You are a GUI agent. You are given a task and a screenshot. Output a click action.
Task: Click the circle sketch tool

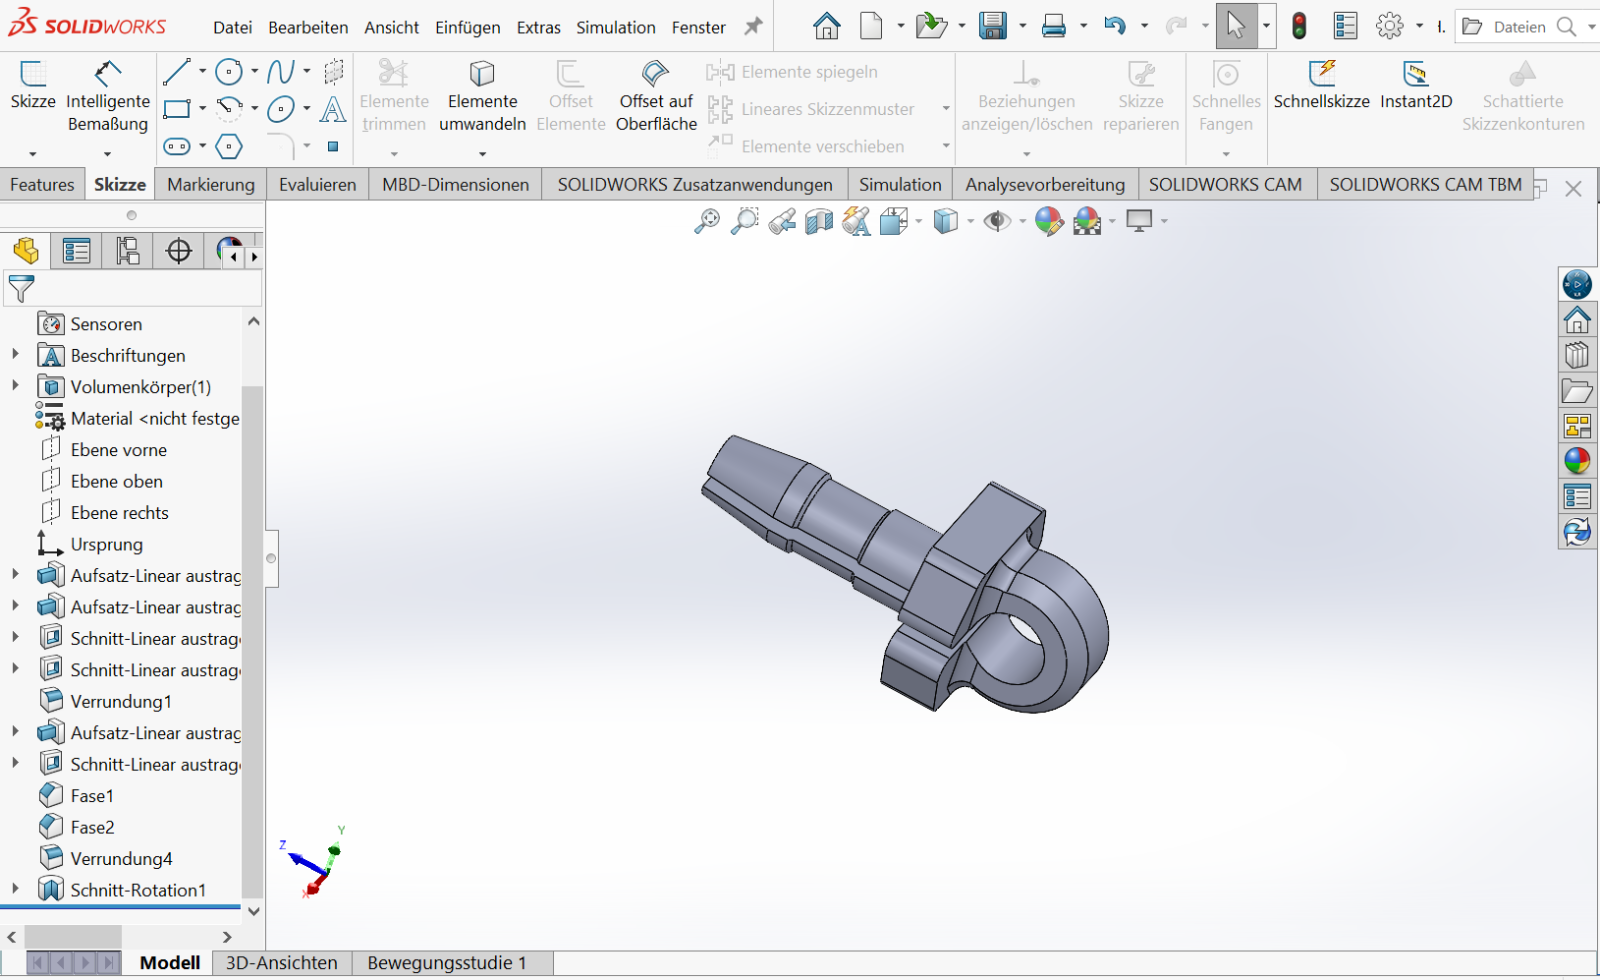pyautogui.click(x=229, y=72)
